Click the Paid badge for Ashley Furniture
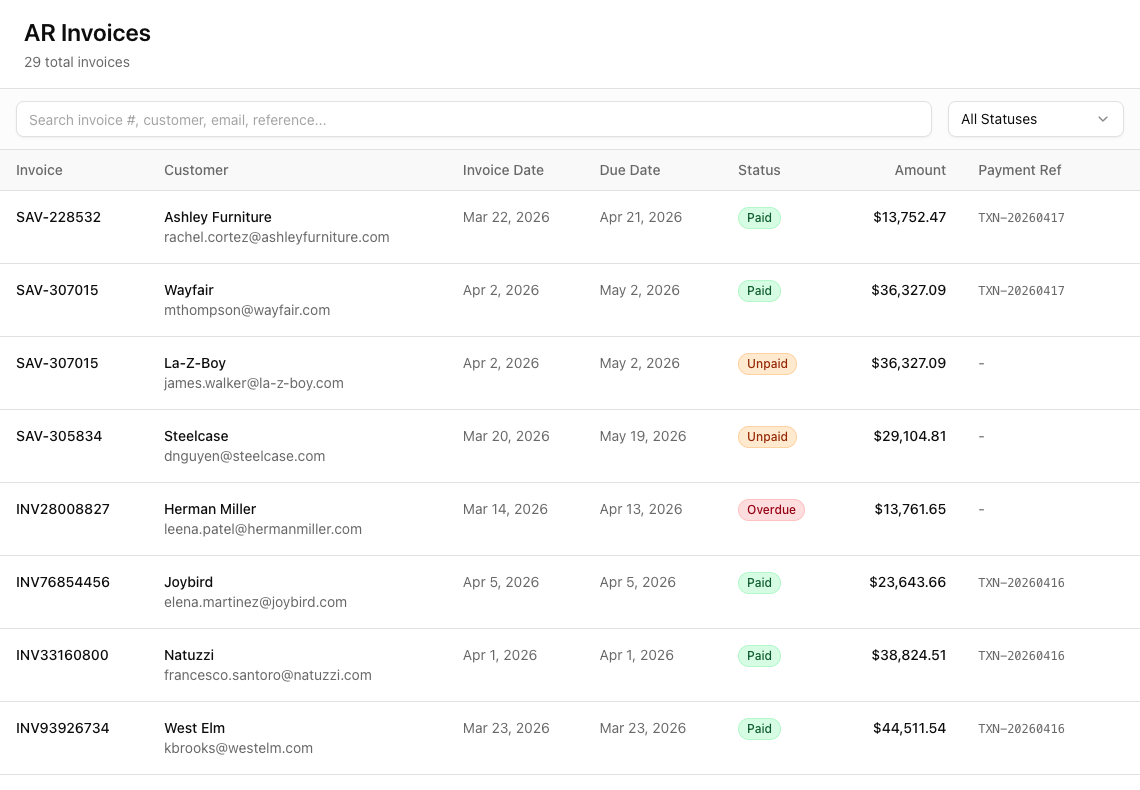Image resolution: width=1140 pixels, height=790 pixels. point(759,218)
